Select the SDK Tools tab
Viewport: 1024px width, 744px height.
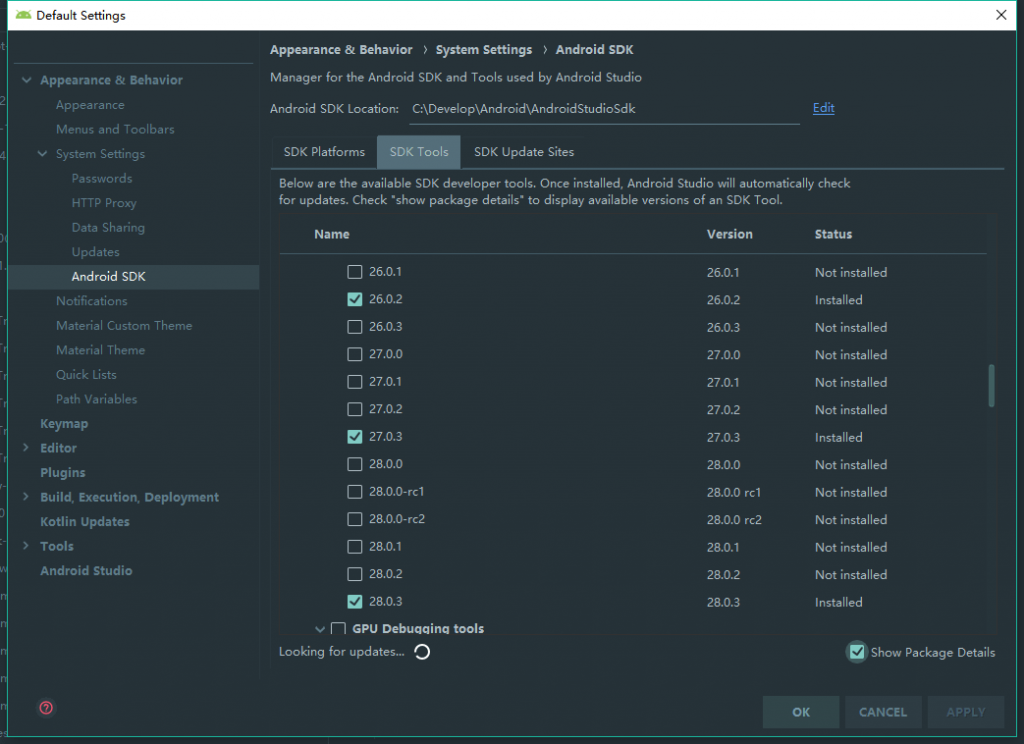(x=419, y=152)
